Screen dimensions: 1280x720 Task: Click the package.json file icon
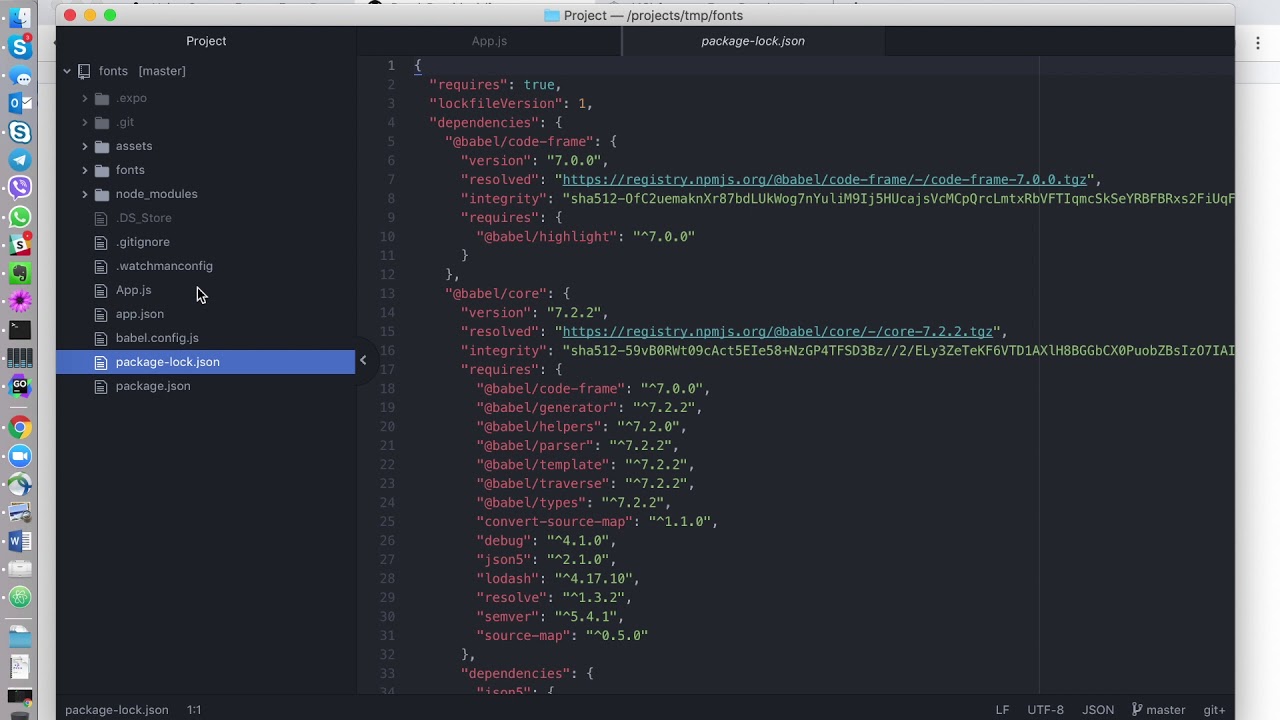100,386
